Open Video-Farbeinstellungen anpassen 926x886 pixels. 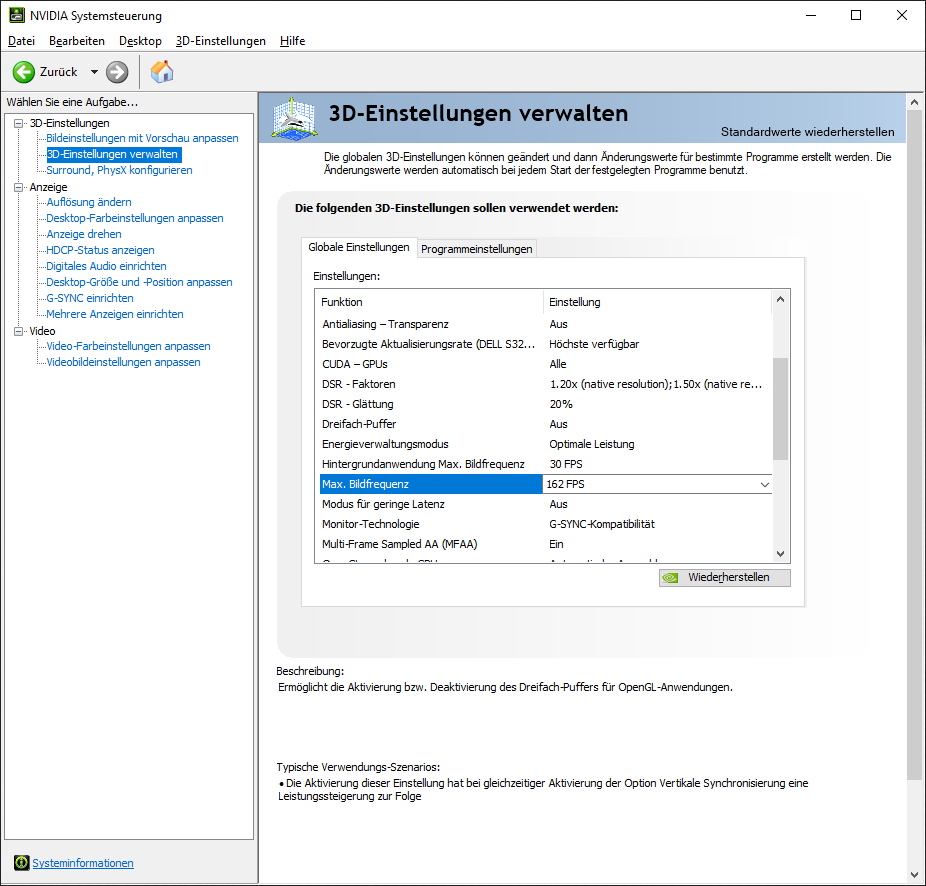click(128, 346)
